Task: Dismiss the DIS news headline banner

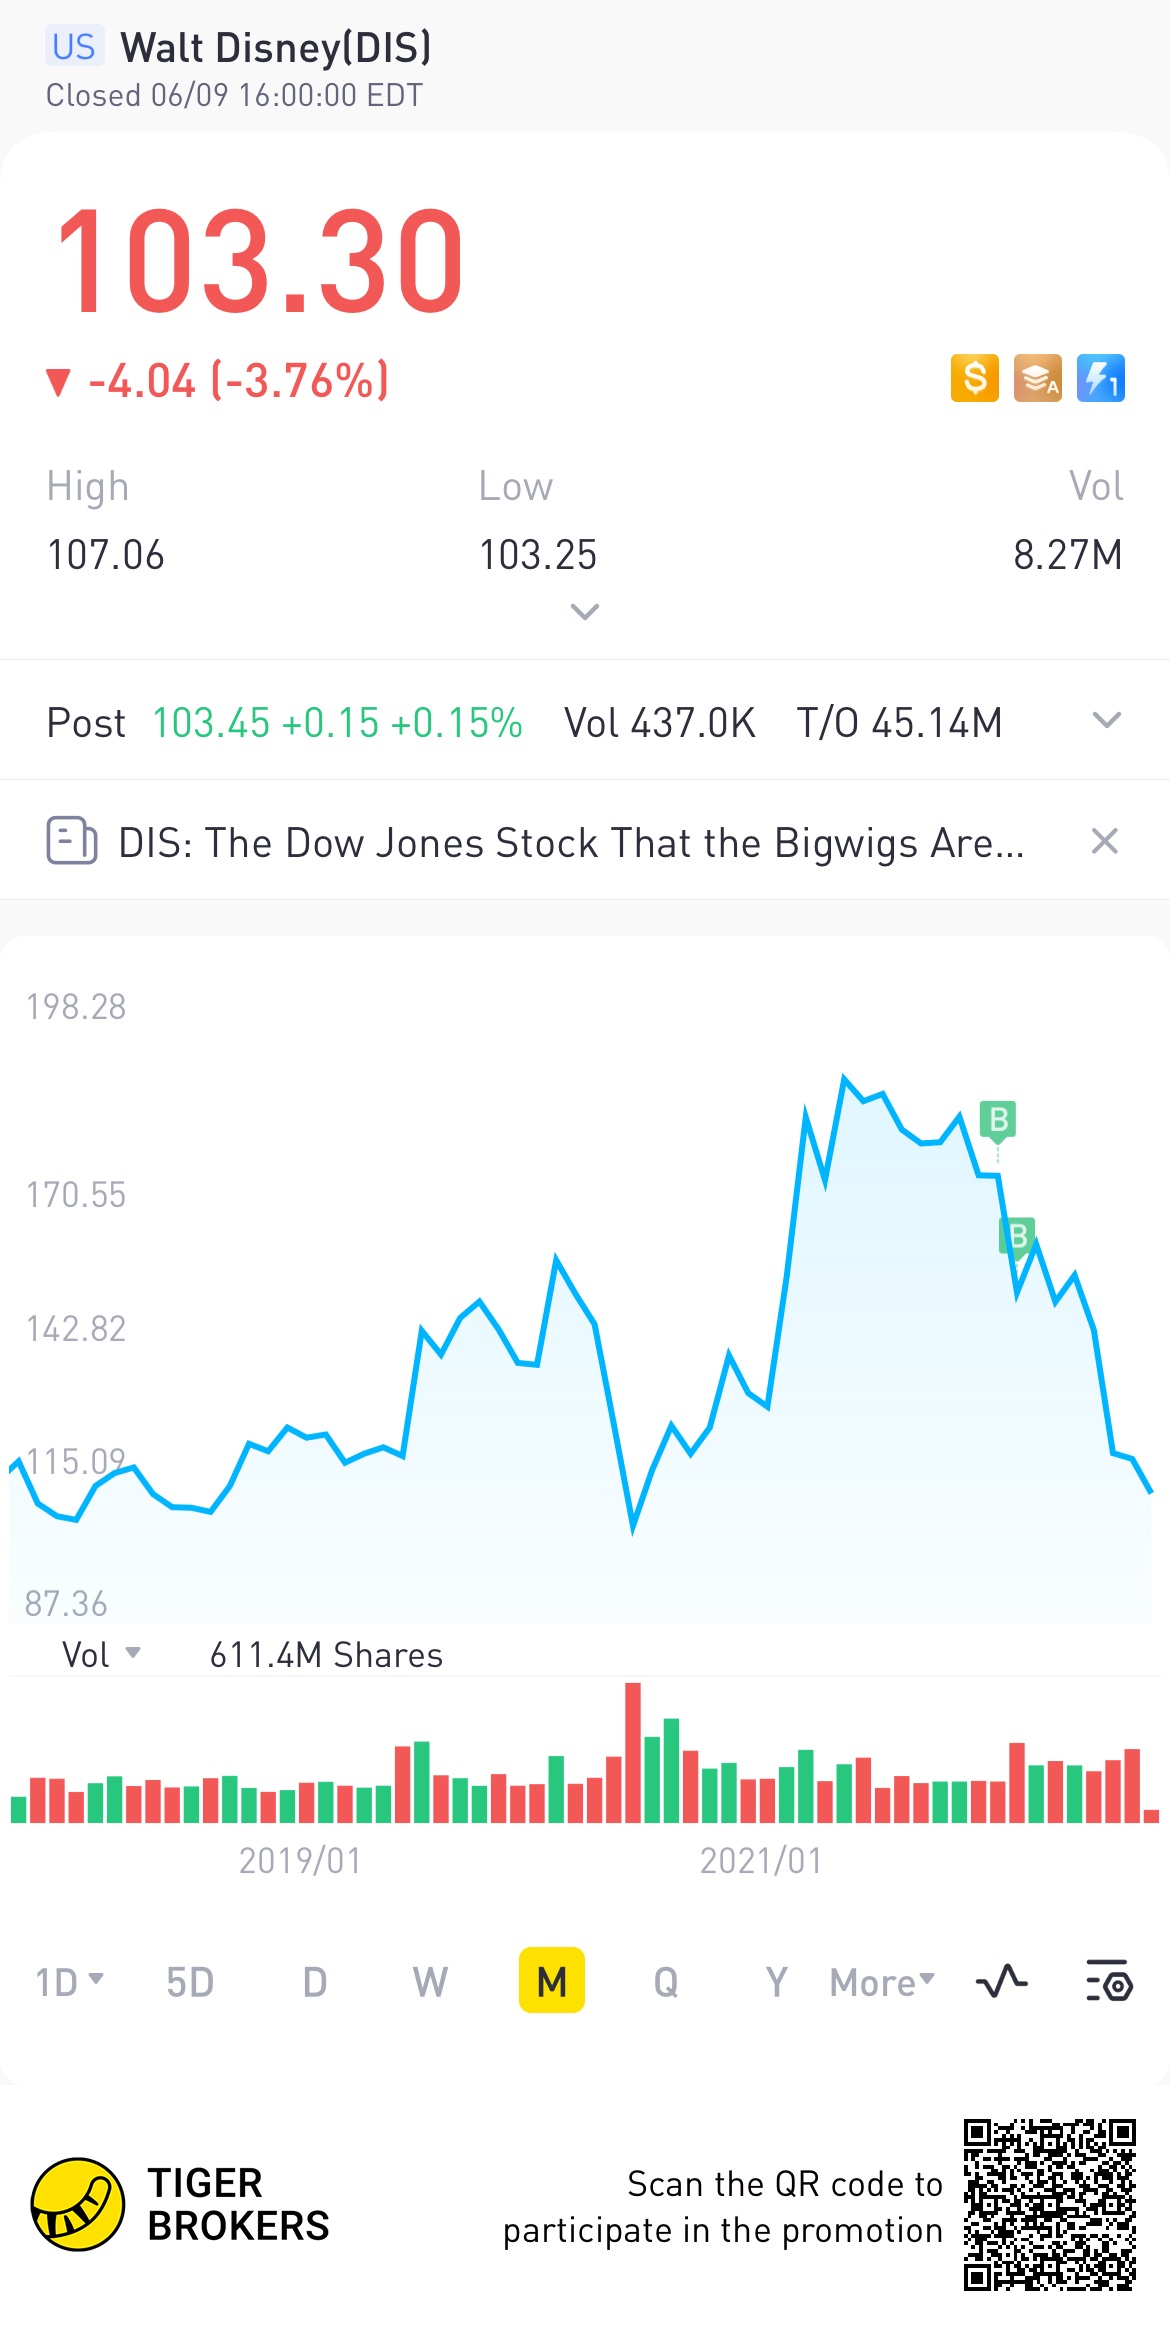Action: (1104, 841)
